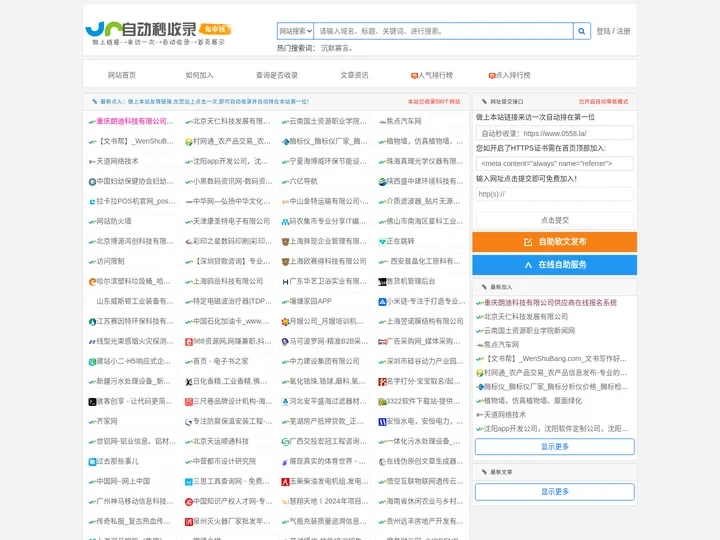The width and height of the screenshot is (720, 540).
Task: Open 登陆 / 注册 link
Action: [x=613, y=31]
